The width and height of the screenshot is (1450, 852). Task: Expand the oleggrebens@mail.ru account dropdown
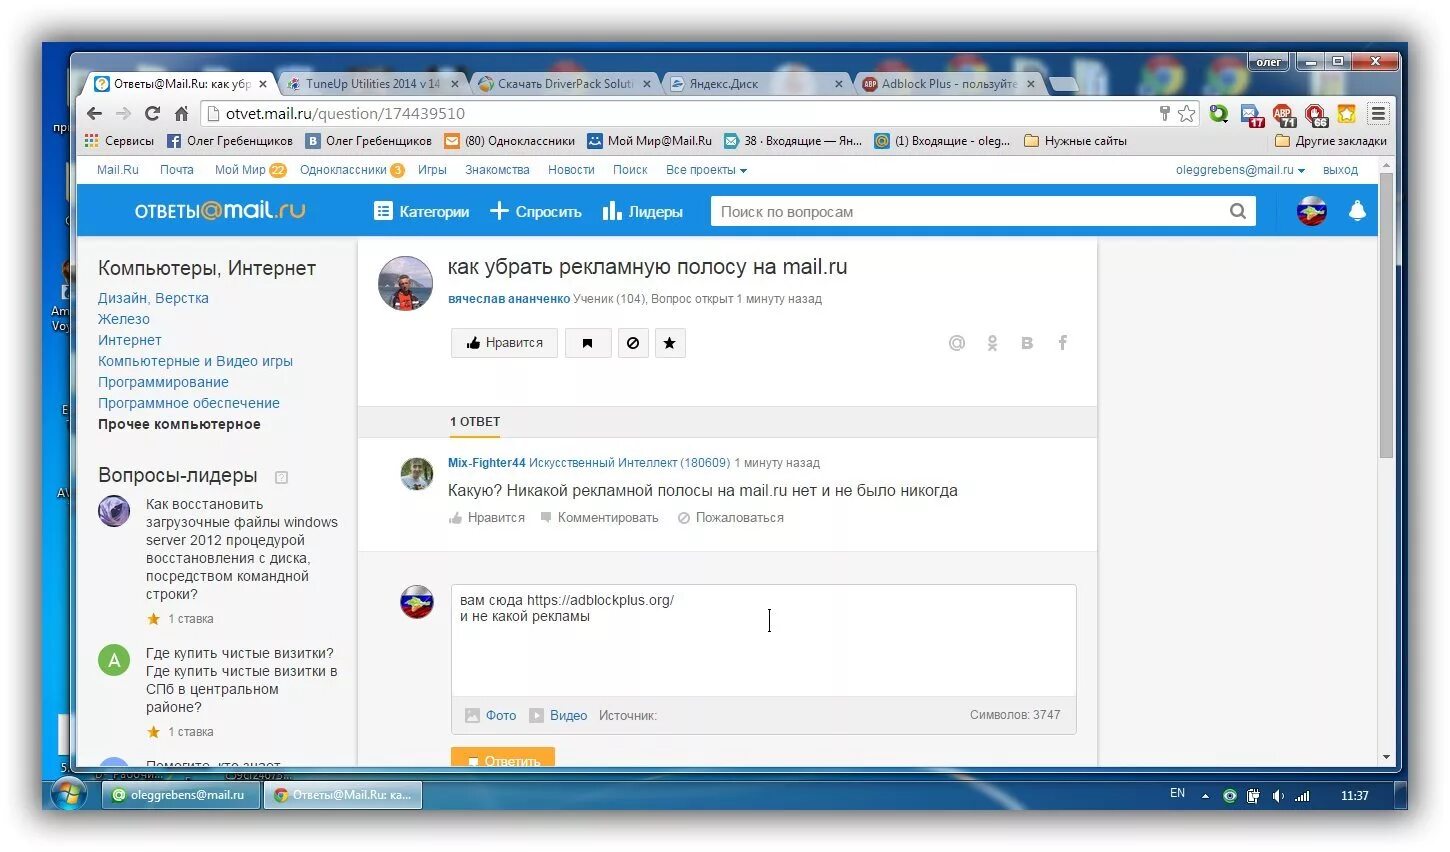[x=1240, y=170]
